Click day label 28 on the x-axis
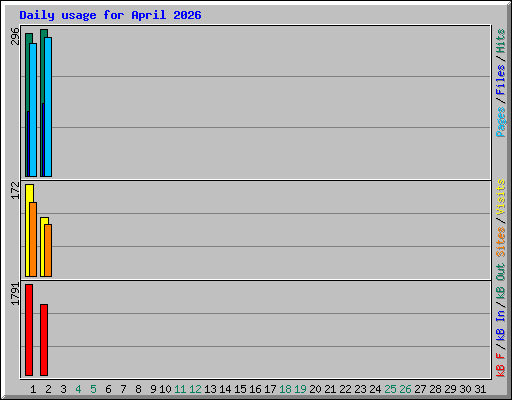 [x=435, y=389]
